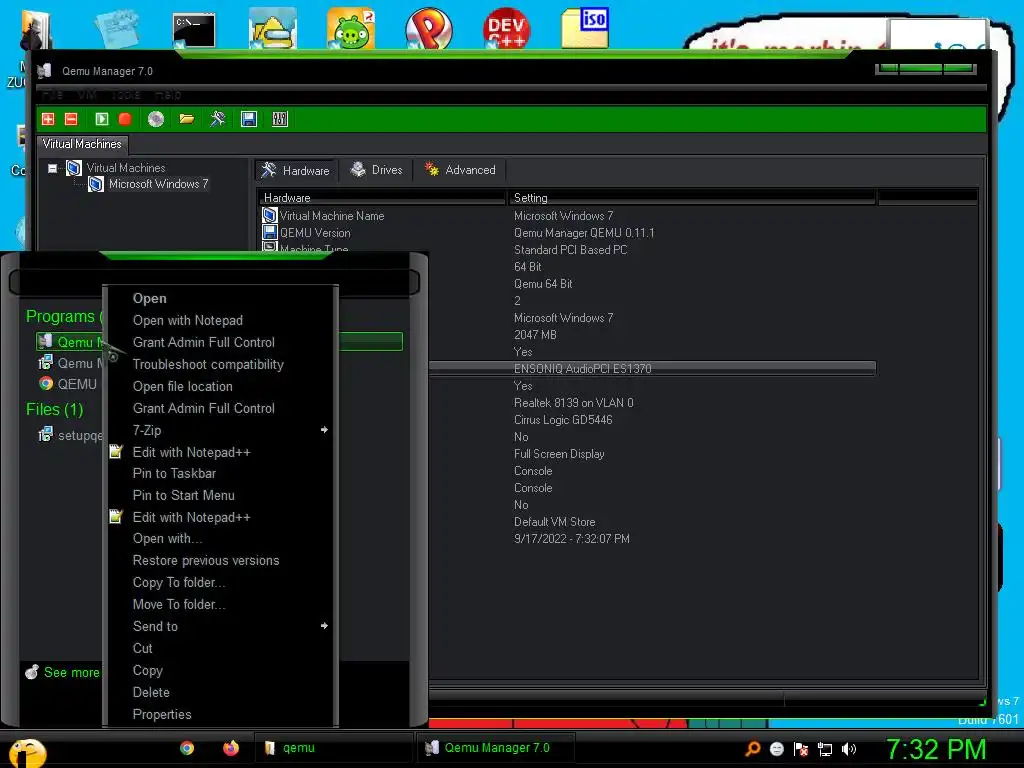This screenshot has width=1024, height=768.
Task: Click the blue floppy disk save icon
Action: click(249, 119)
